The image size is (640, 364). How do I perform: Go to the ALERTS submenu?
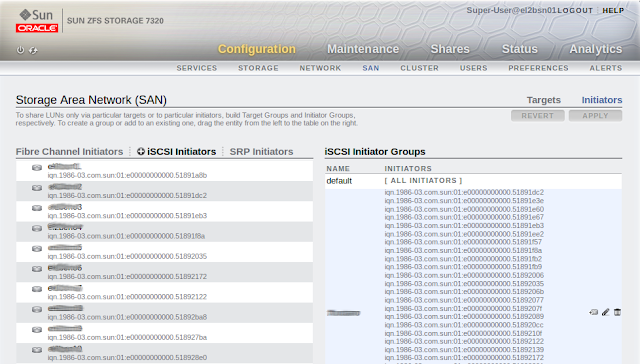point(606,68)
